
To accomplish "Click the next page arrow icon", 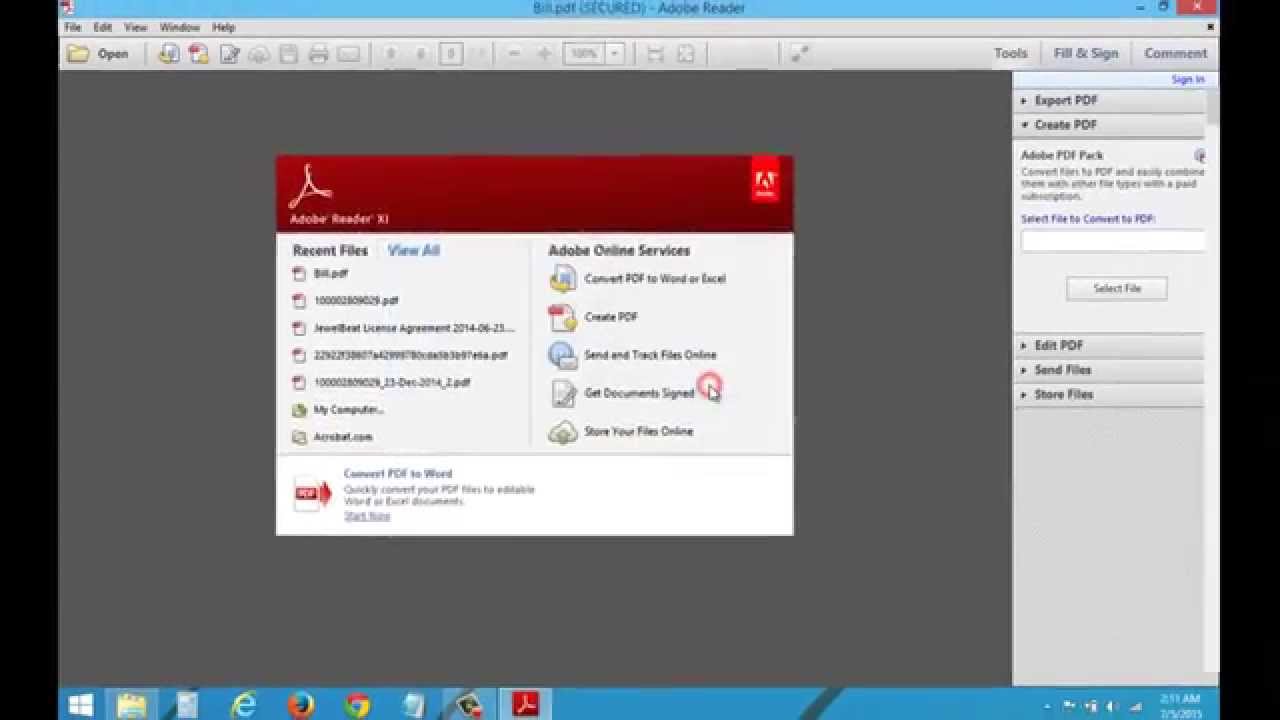I will pyautogui.click(x=421, y=54).
